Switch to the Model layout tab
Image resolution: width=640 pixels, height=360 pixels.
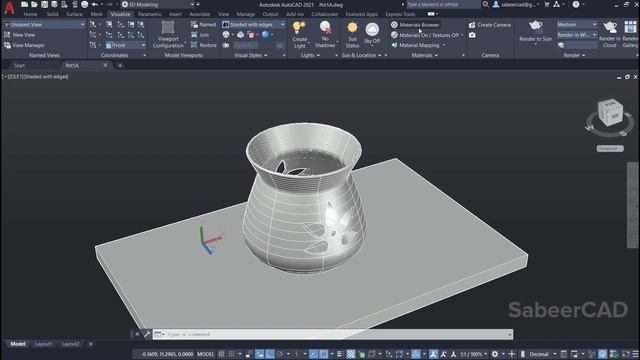[18, 344]
